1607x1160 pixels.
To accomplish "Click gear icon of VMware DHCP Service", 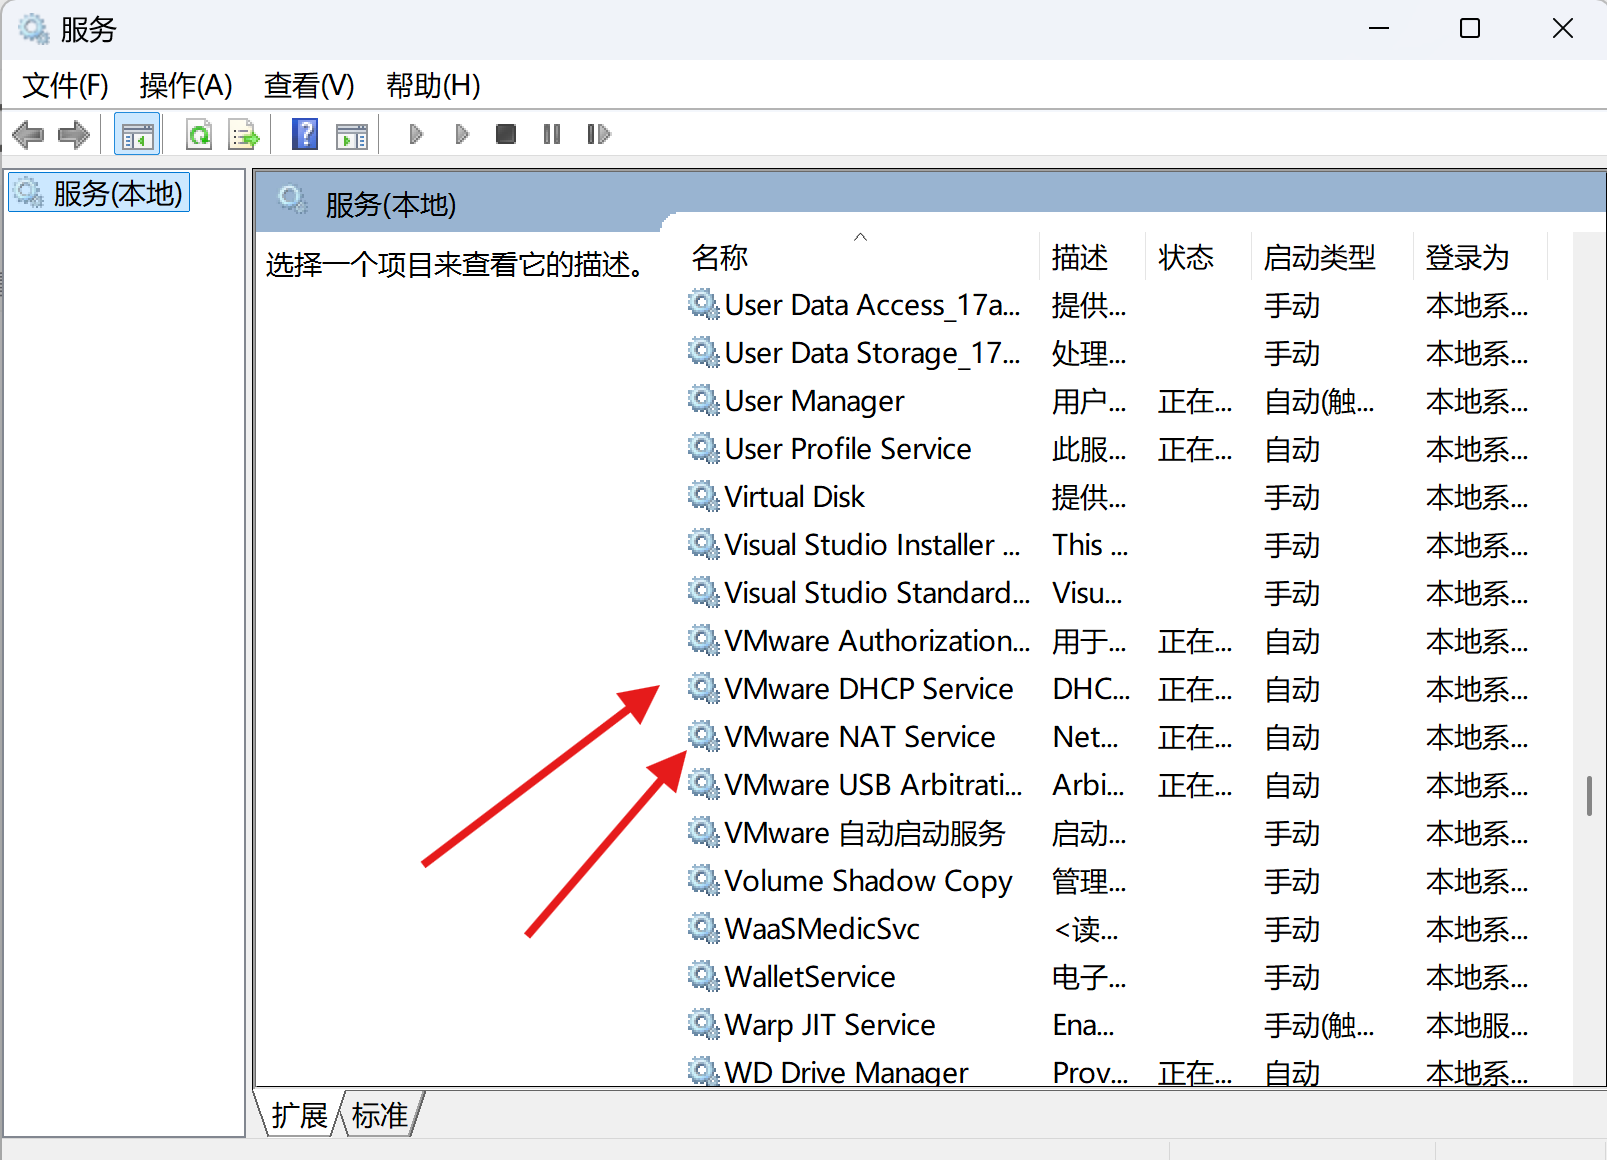I will point(704,688).
